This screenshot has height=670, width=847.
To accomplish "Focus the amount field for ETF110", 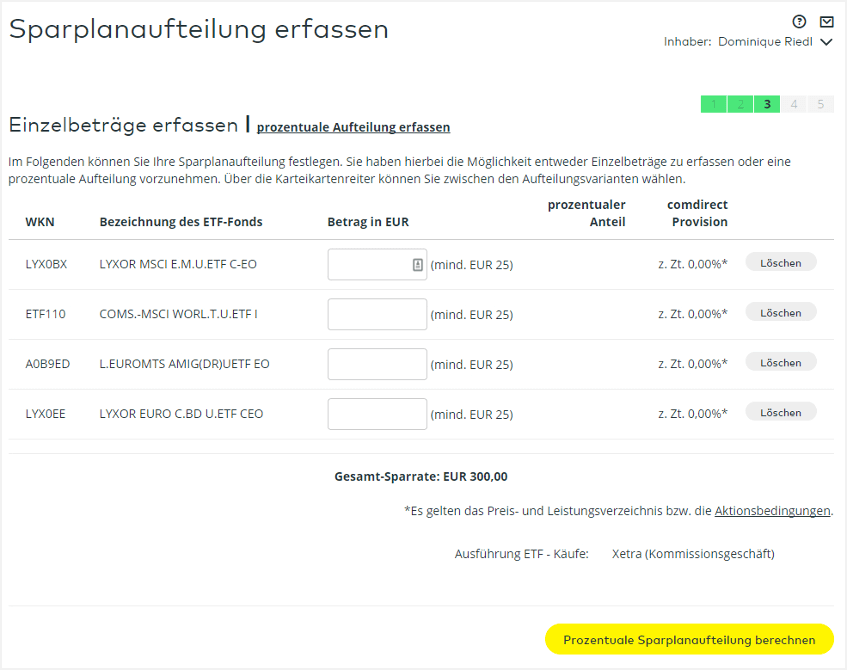I will 377,314.
